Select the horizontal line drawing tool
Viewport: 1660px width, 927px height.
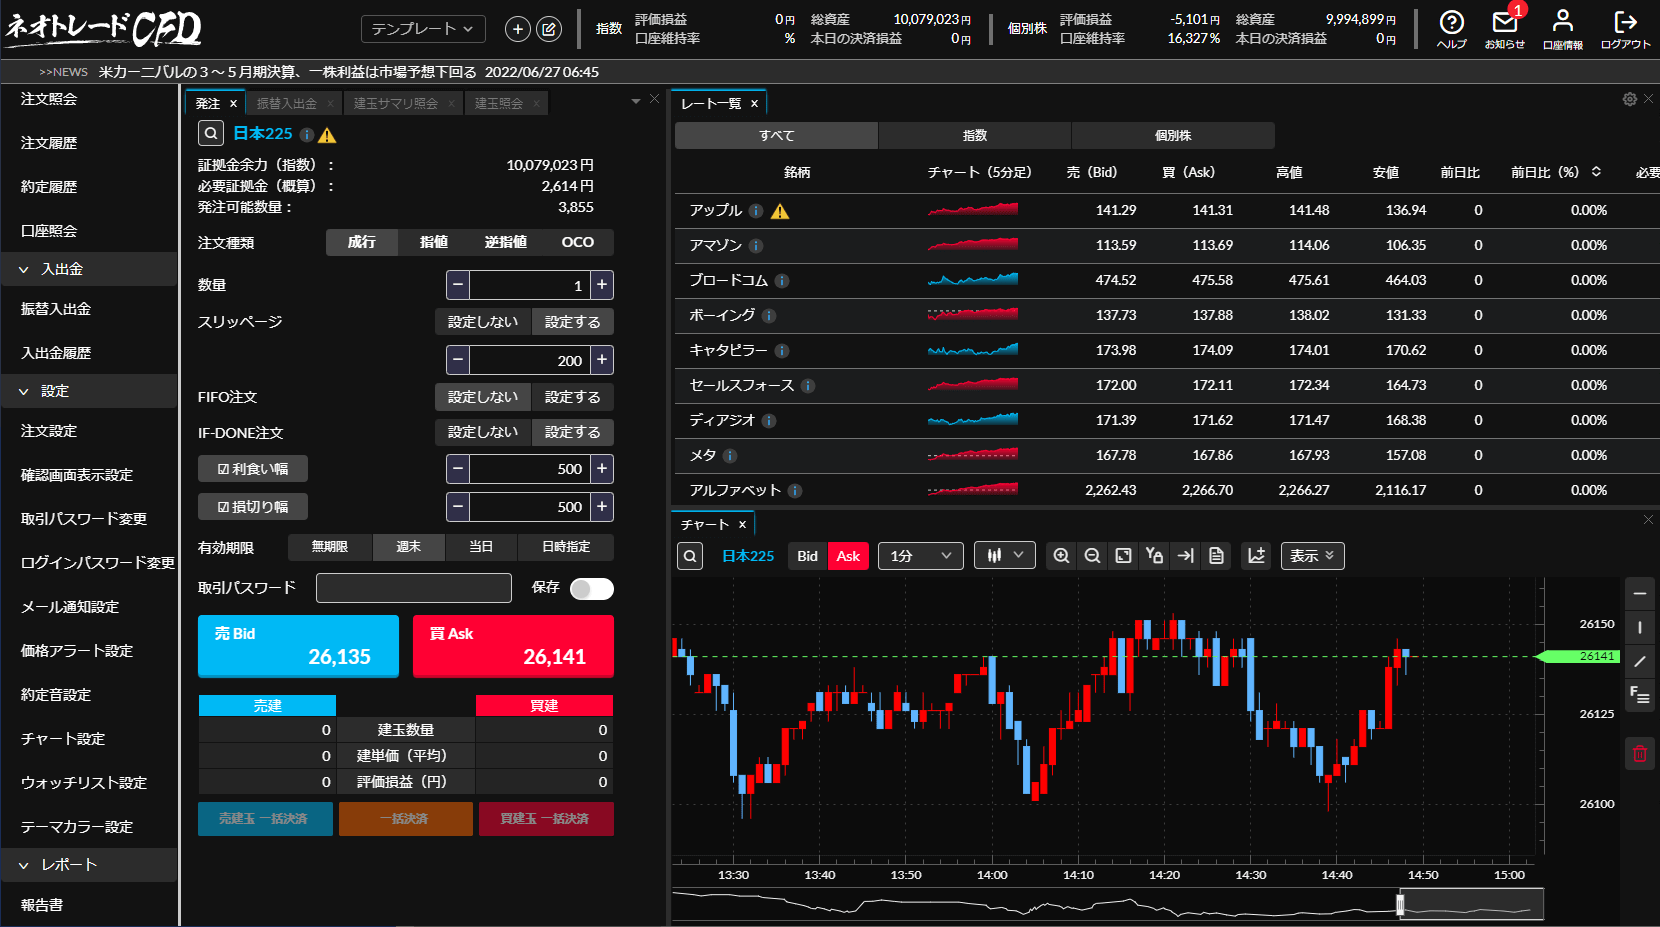(1640, 594)
